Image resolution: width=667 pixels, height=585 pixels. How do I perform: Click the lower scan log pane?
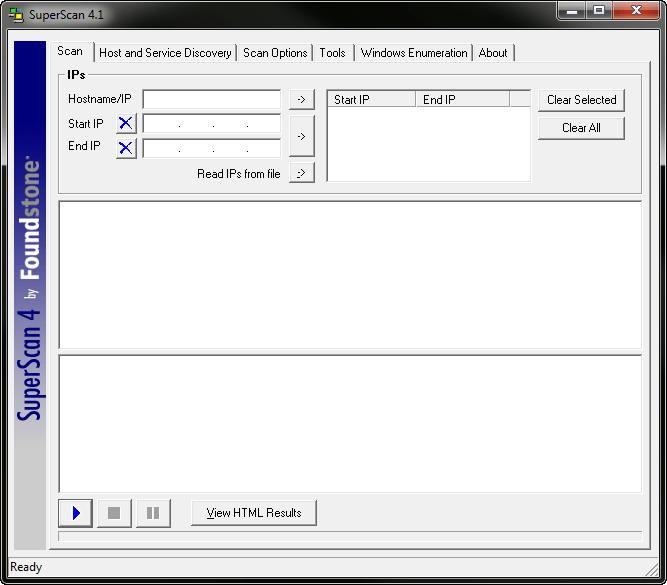[350, 424]
